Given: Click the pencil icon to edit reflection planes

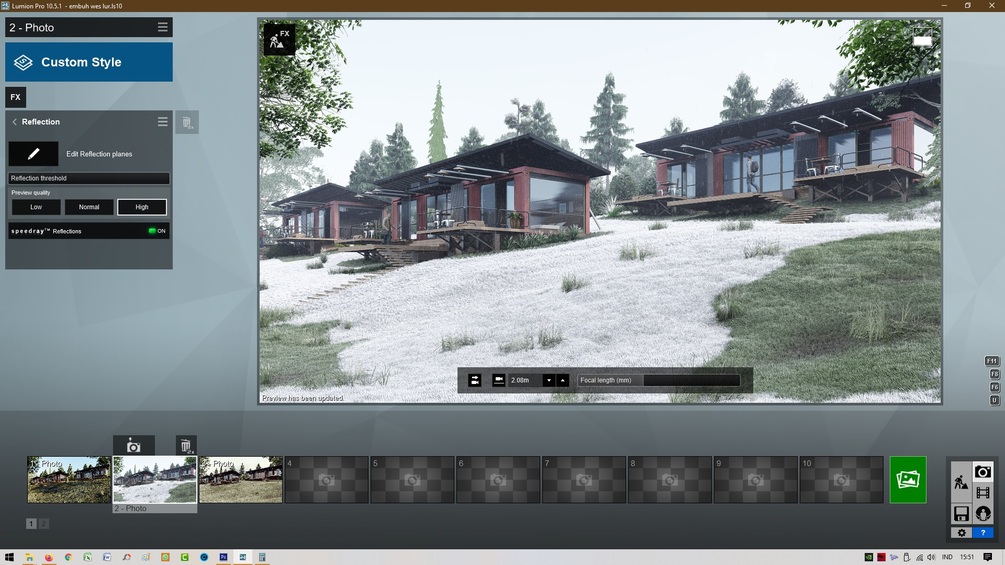Looking at the screenshot, I should pyautogui.click(x=33, y=154).
